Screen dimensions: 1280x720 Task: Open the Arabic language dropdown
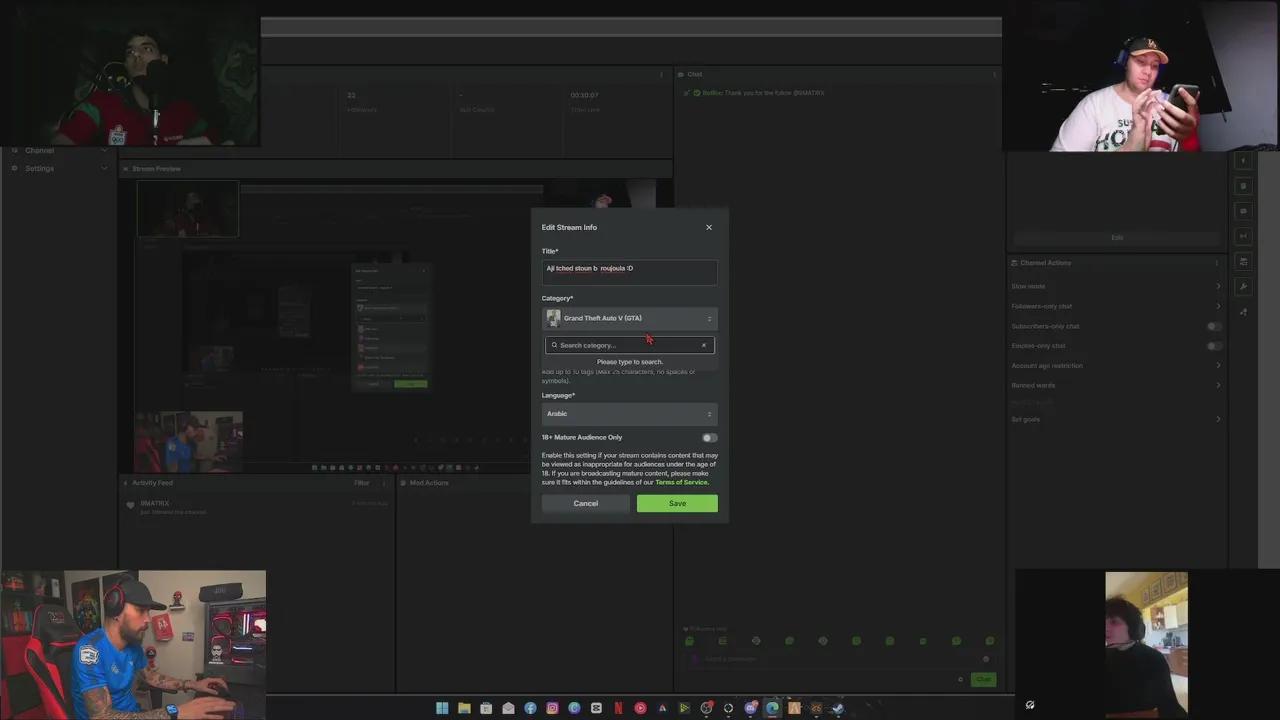click(630, 414)
